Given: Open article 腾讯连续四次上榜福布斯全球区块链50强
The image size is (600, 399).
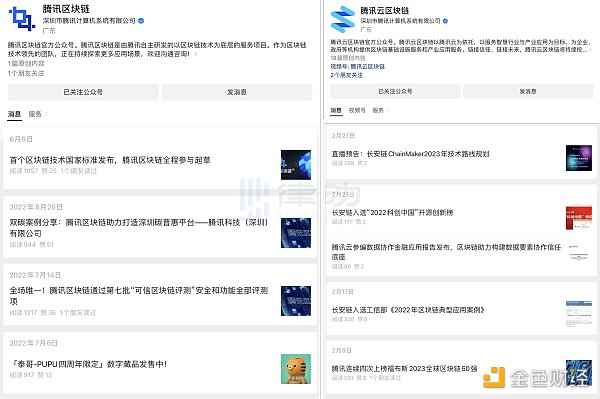Looking at the screenshot, I should [404, 368].
